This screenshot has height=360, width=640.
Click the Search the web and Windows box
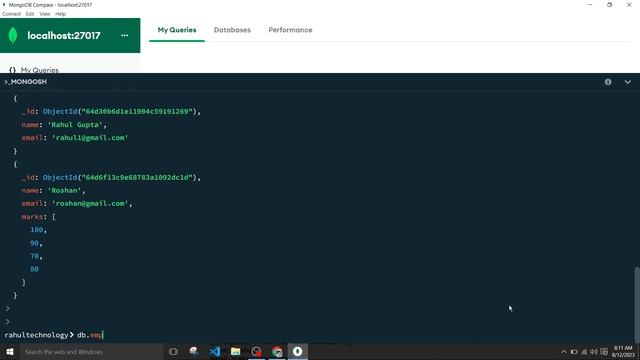(x=91, y=351)
